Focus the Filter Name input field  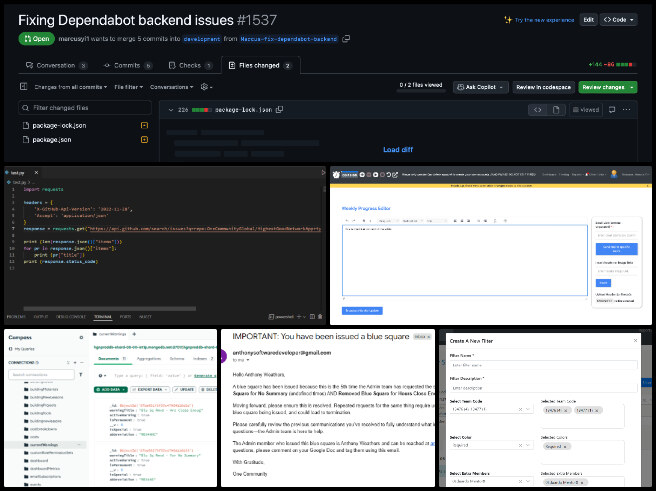[x=543, y=365]
